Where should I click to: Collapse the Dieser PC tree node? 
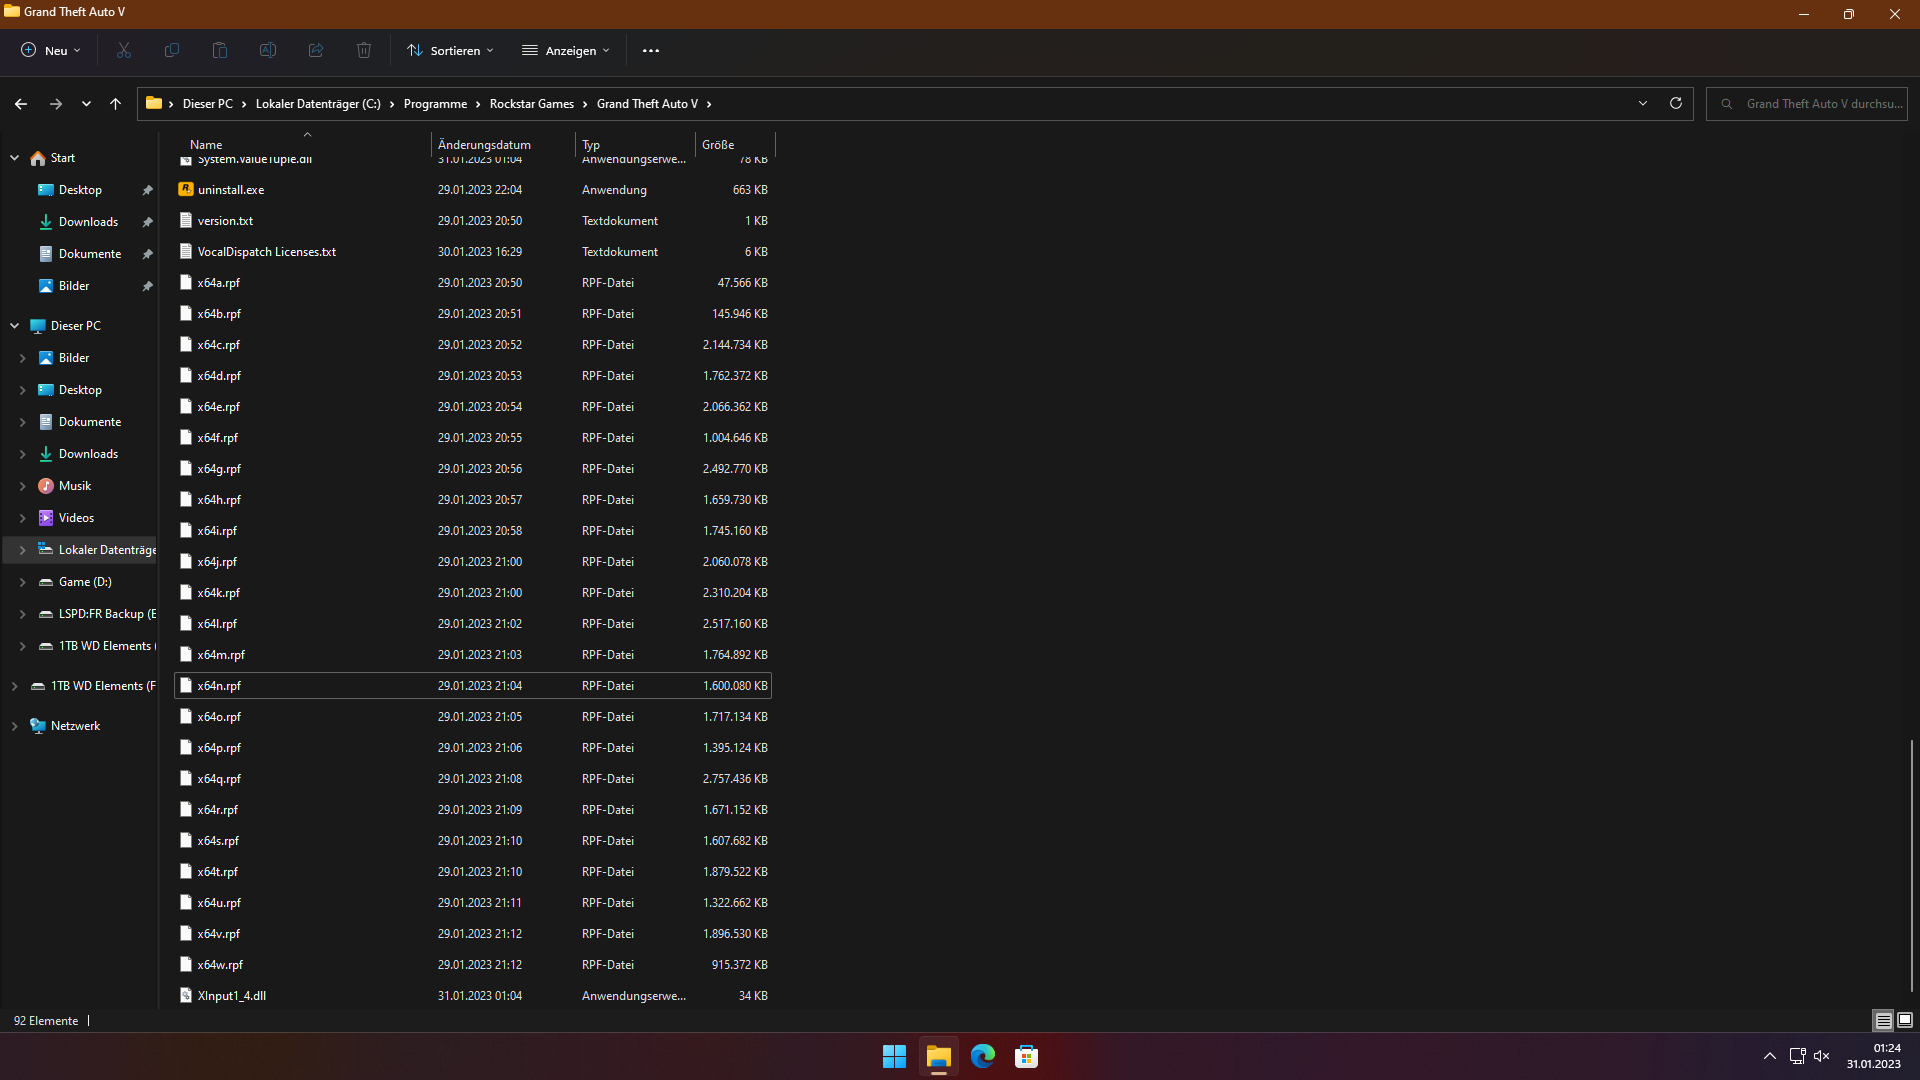14,326
